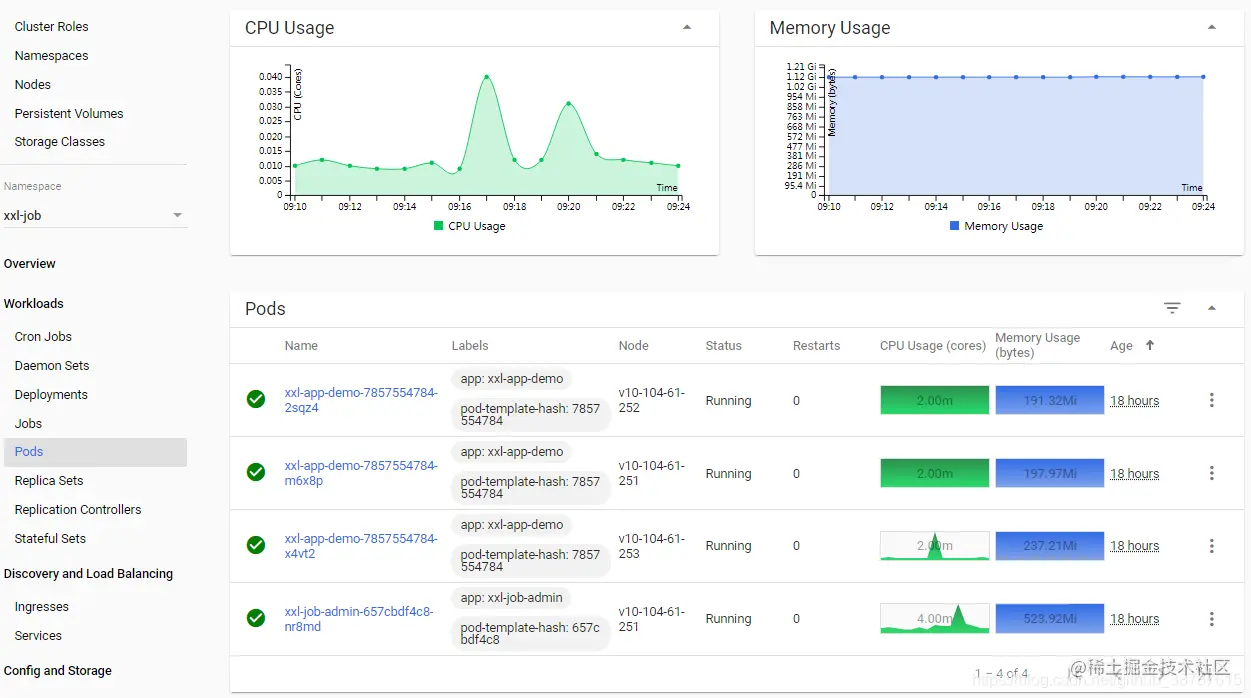This screenshot has width=1251, height=698.
Task: Open Namespaces in sidebar
Action: [x=51, y=56]
